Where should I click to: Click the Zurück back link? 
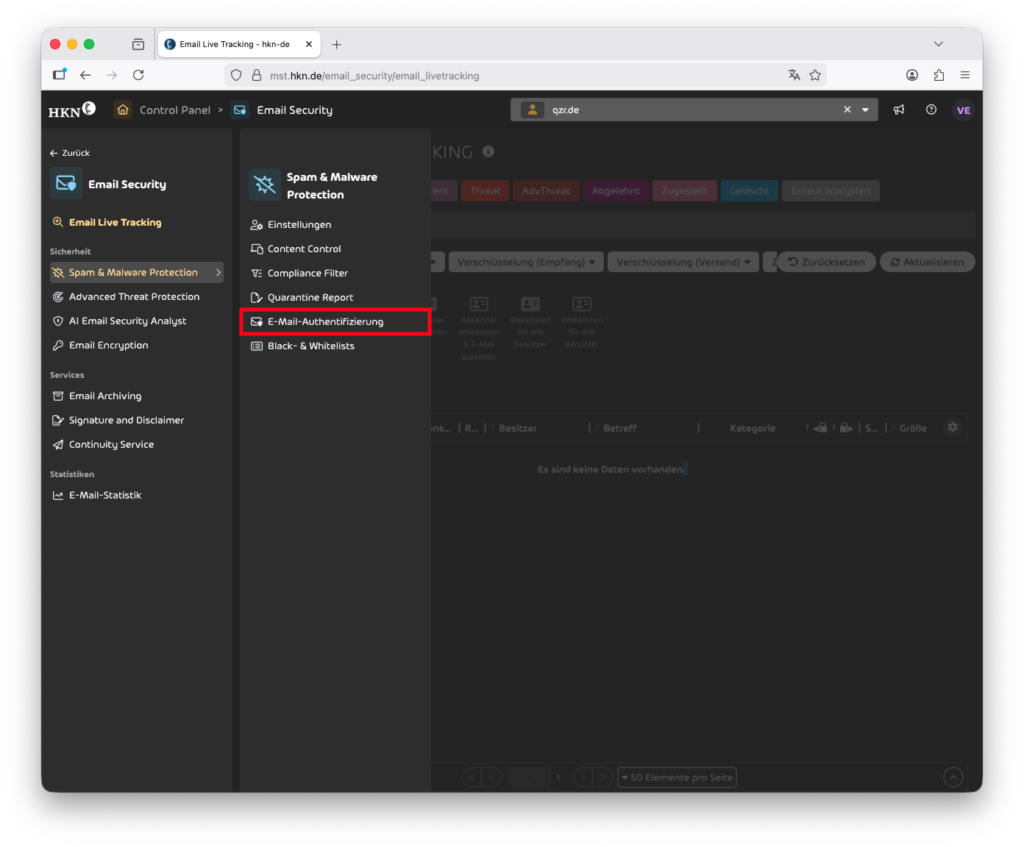[x=70, y=153]
